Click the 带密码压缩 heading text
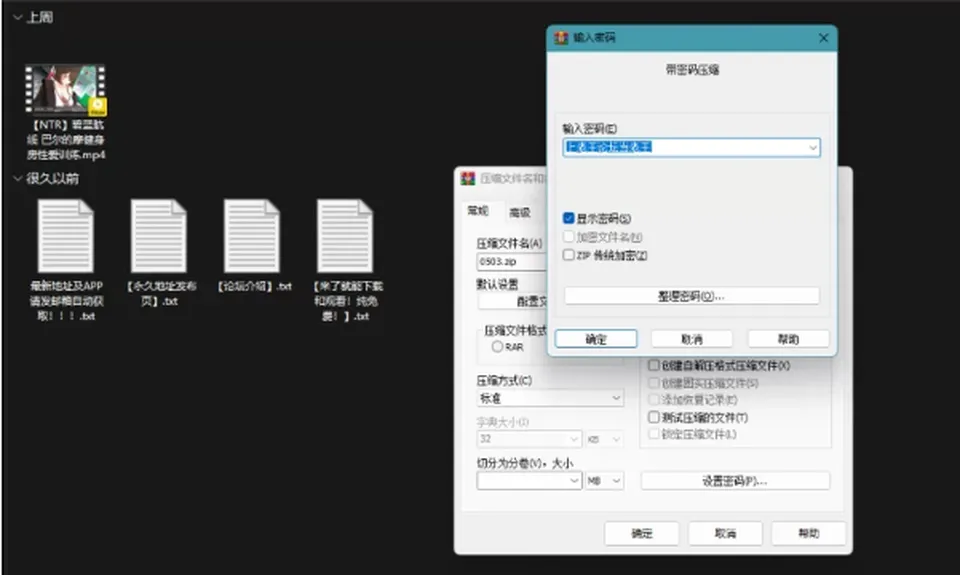 pyautogui.click(x=692, y=70)
